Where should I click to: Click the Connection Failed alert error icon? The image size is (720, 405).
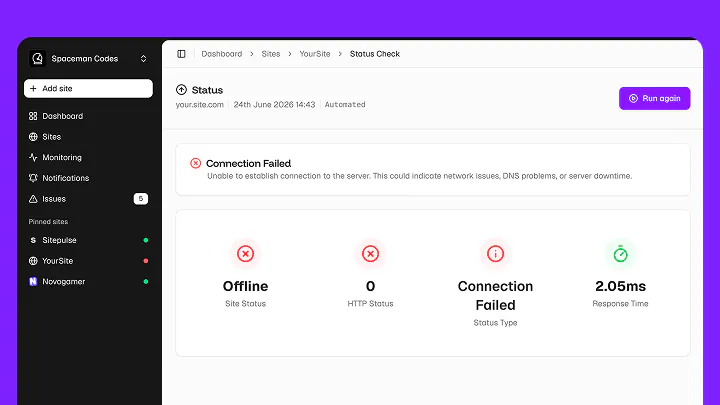pyautogui.click(x=196, y=163)
